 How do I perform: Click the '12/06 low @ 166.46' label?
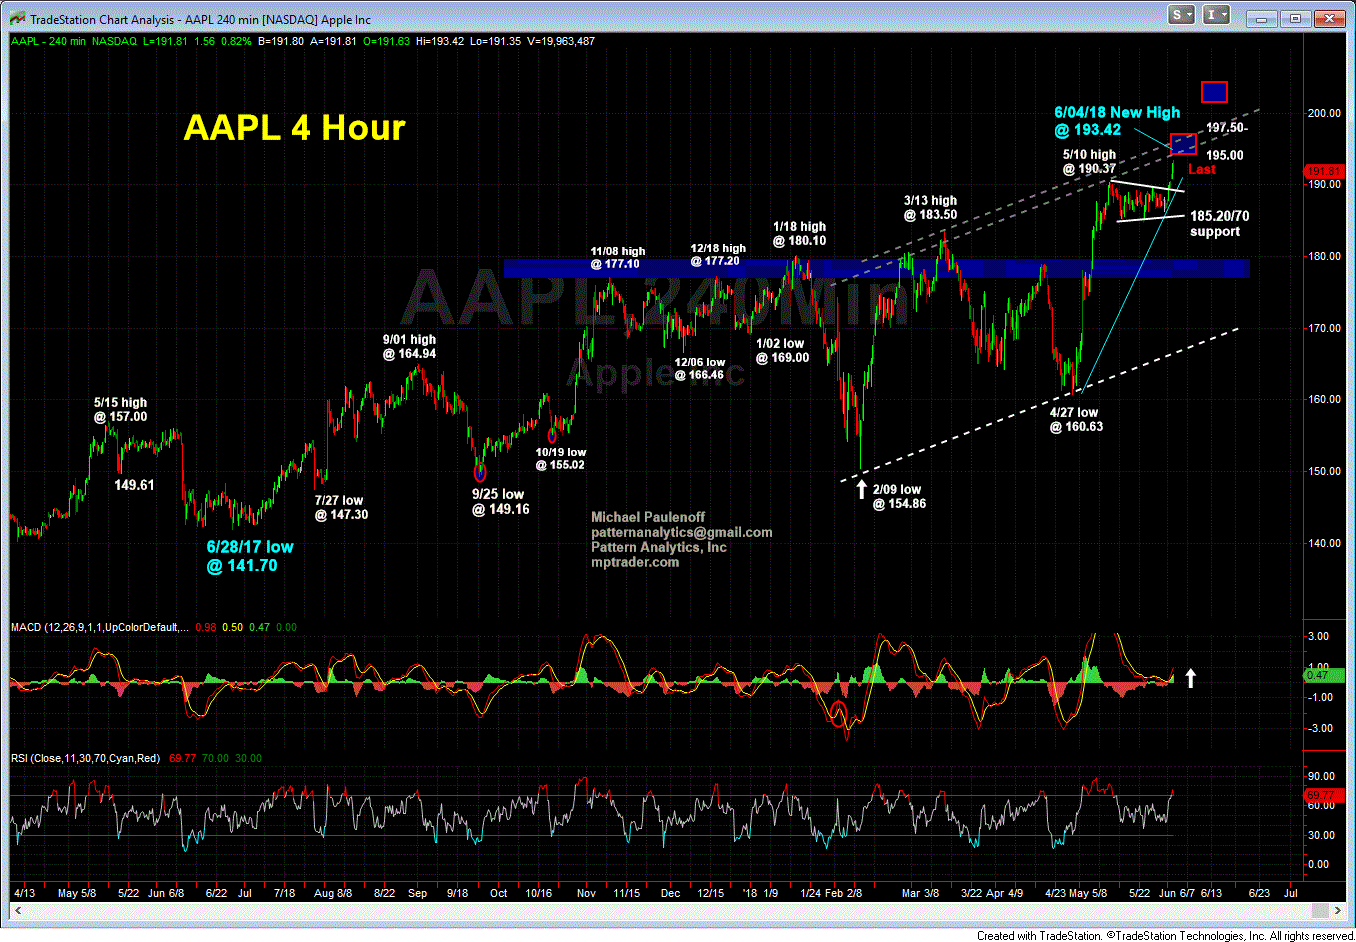tap(699, 368)
